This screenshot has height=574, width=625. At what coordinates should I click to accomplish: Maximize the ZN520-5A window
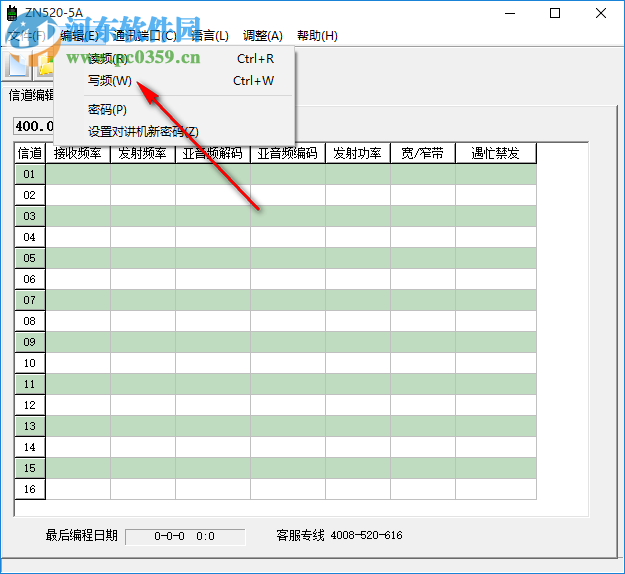point(555,13)
